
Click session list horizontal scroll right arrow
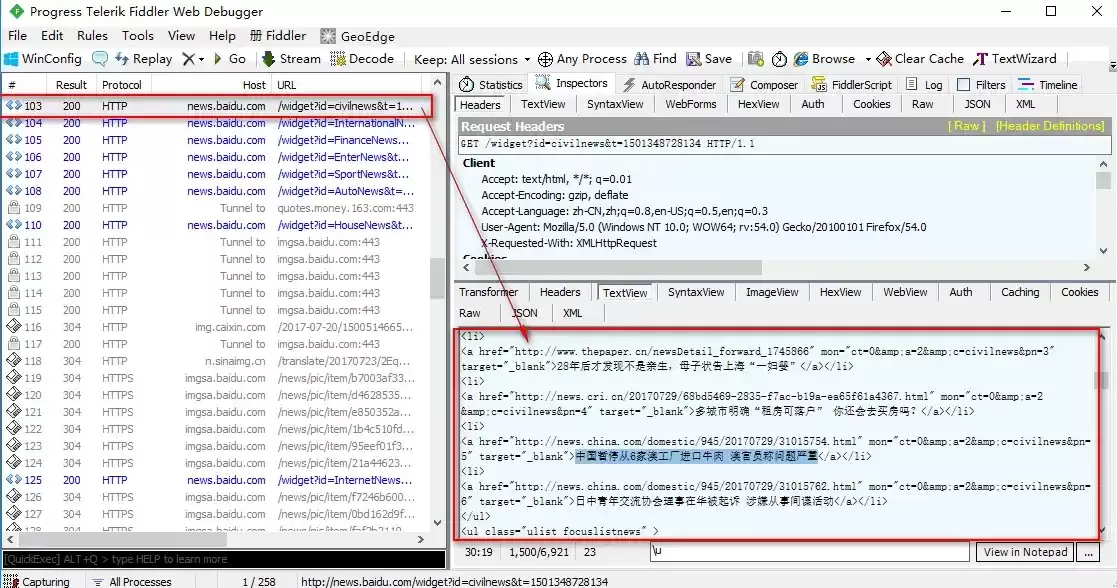click(420, 540)
